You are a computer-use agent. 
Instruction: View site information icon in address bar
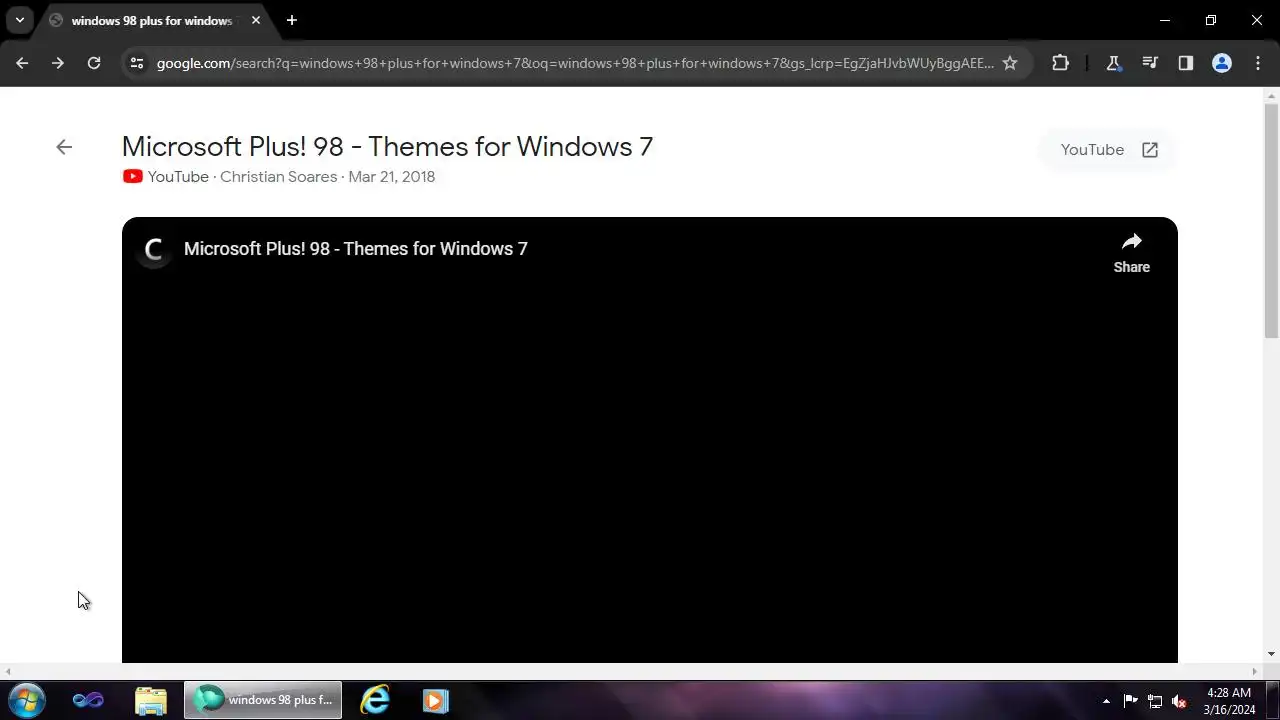pyautogui.click(x=137, y=63)
